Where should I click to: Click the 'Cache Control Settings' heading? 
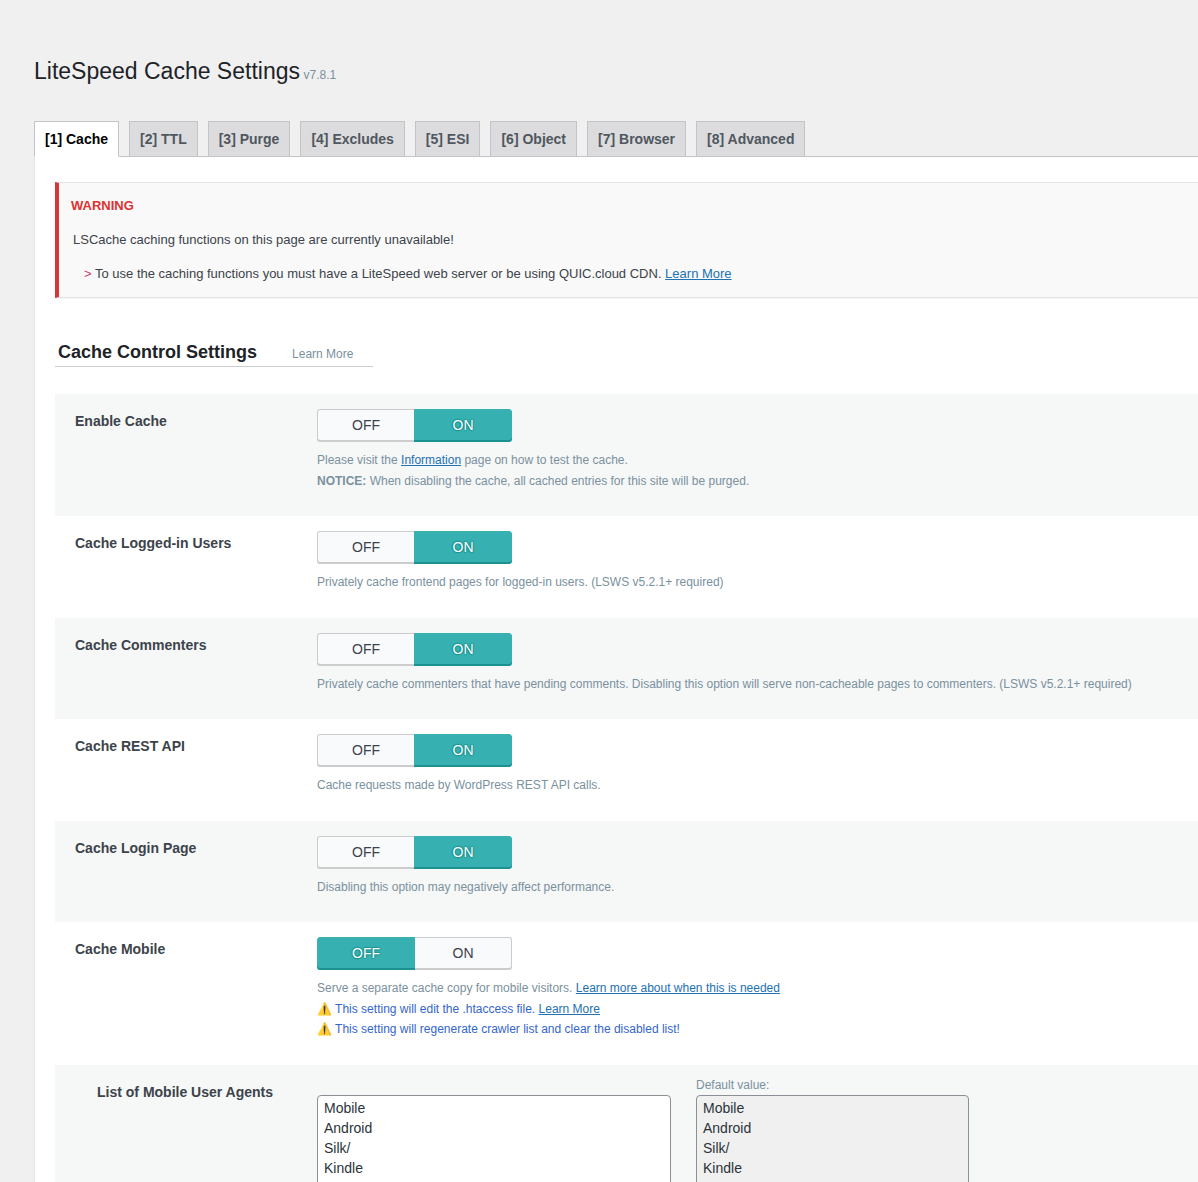(x=157, y=351)
